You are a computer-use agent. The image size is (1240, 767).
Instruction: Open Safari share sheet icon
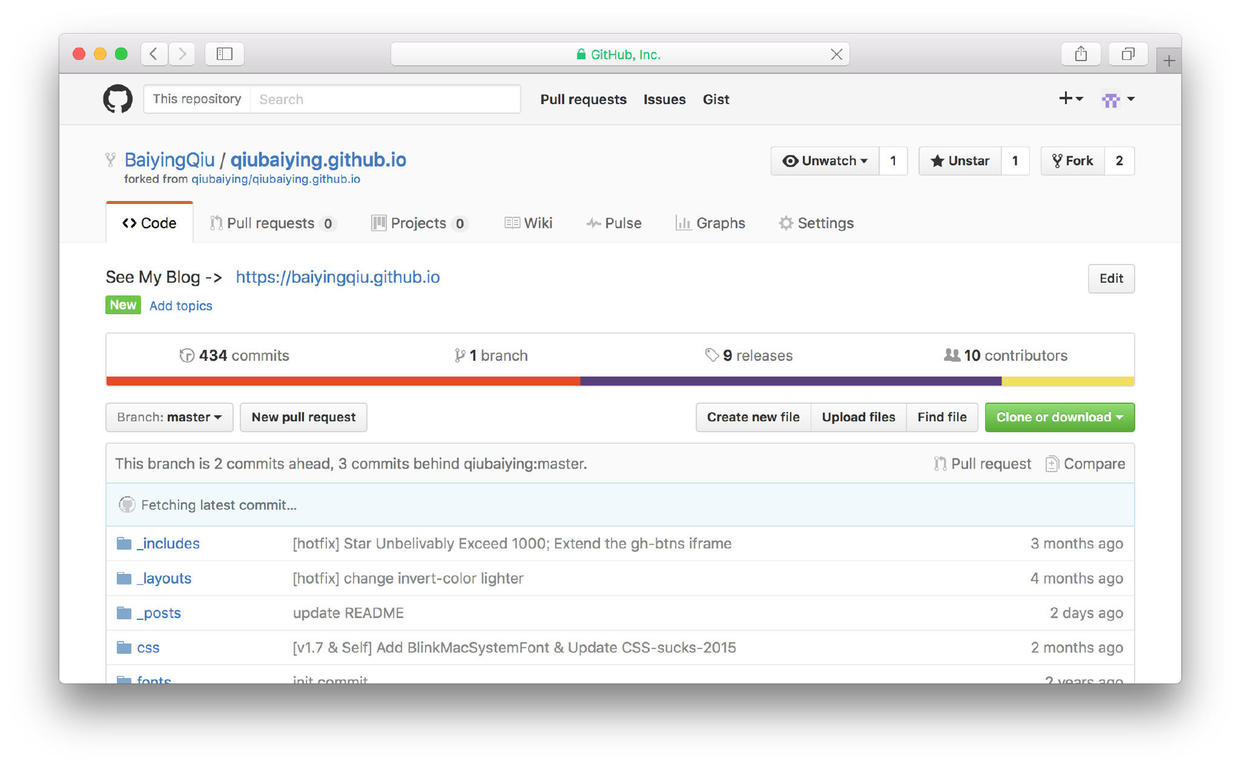coord(1080,54)
